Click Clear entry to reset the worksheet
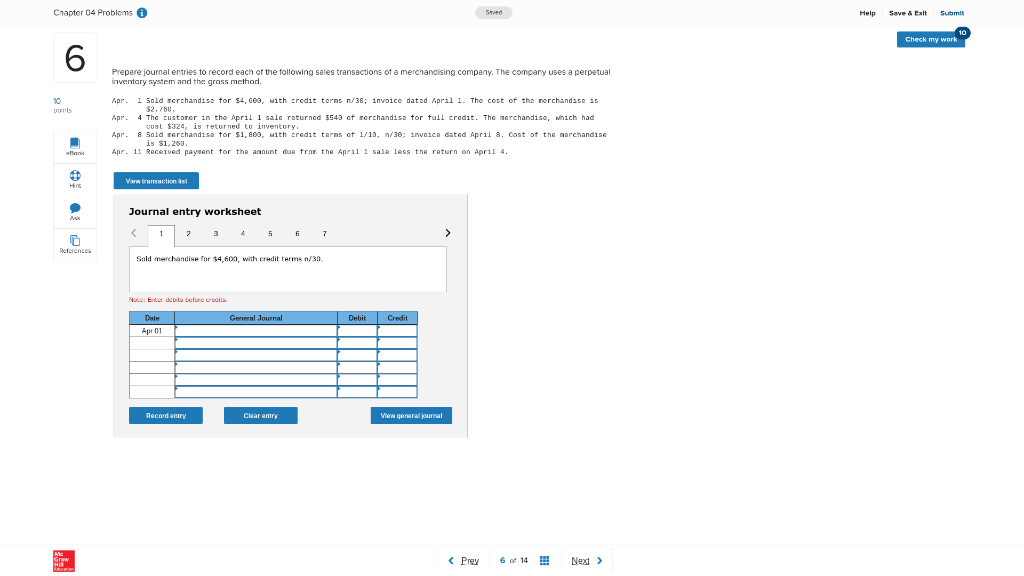The height and width of the screenshot is (576, 1024). click(260, 415)
